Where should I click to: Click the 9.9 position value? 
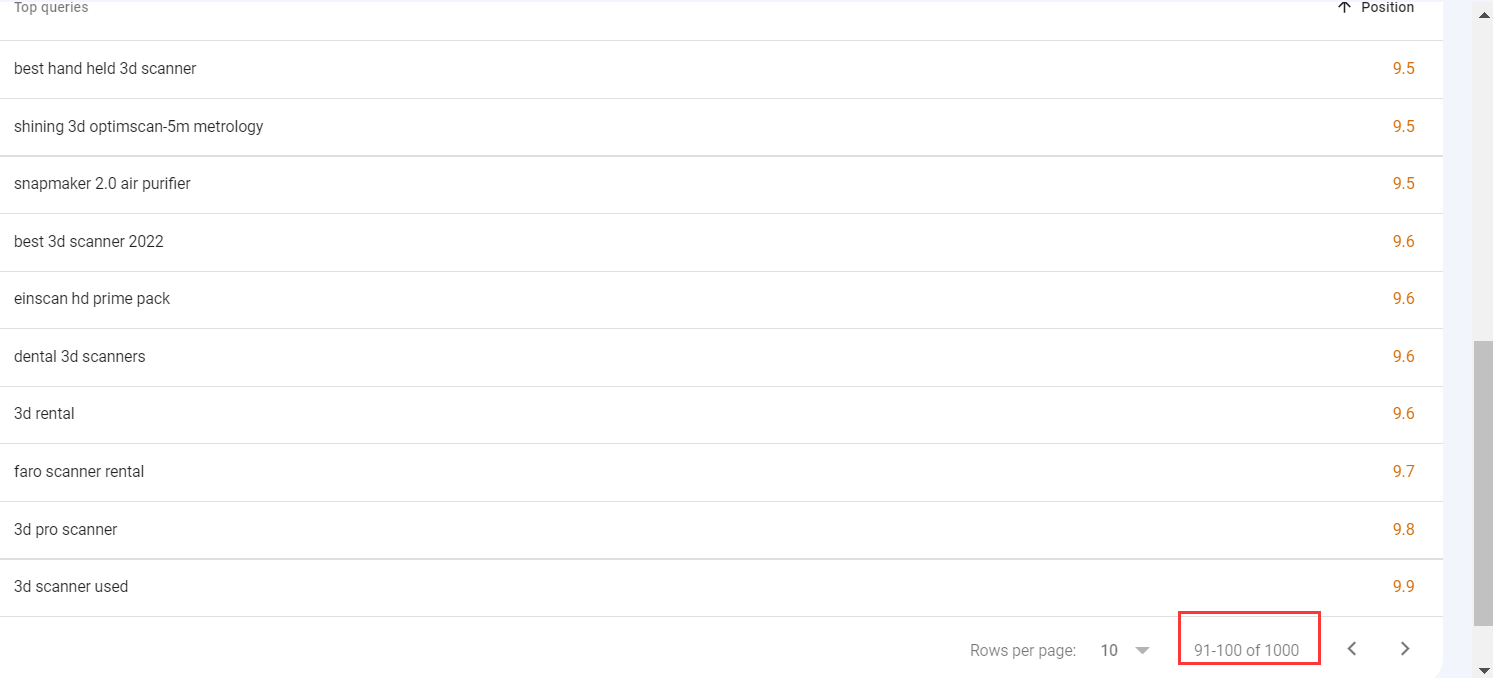tap(1403, 587)
